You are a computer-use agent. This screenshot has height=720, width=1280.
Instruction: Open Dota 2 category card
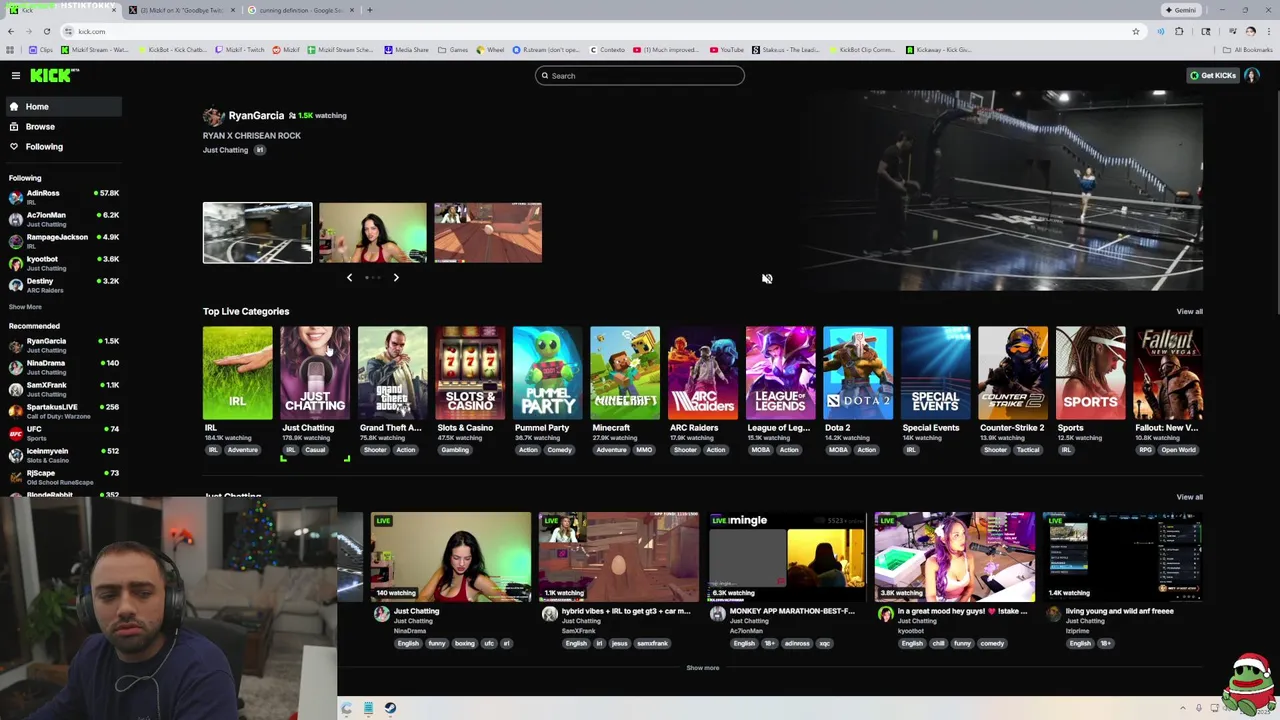click(858, 373)
